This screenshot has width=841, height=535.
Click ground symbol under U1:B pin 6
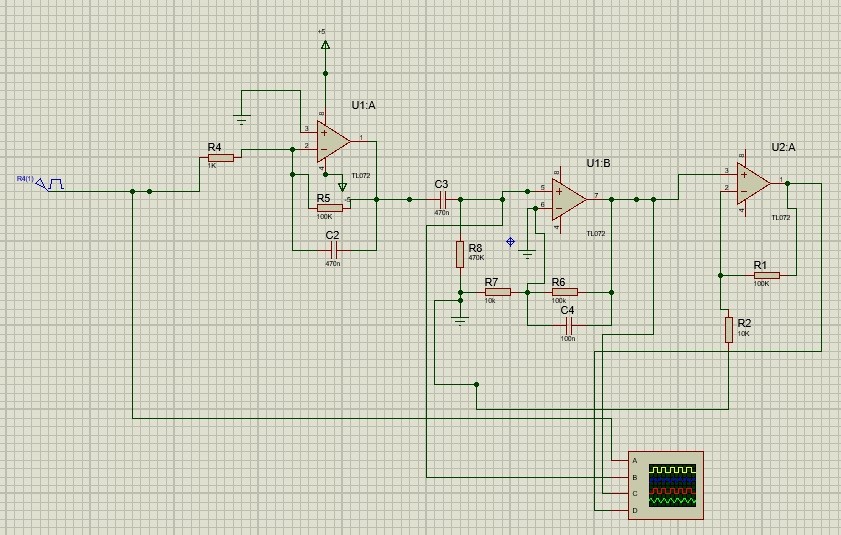[x=527, y=254]
